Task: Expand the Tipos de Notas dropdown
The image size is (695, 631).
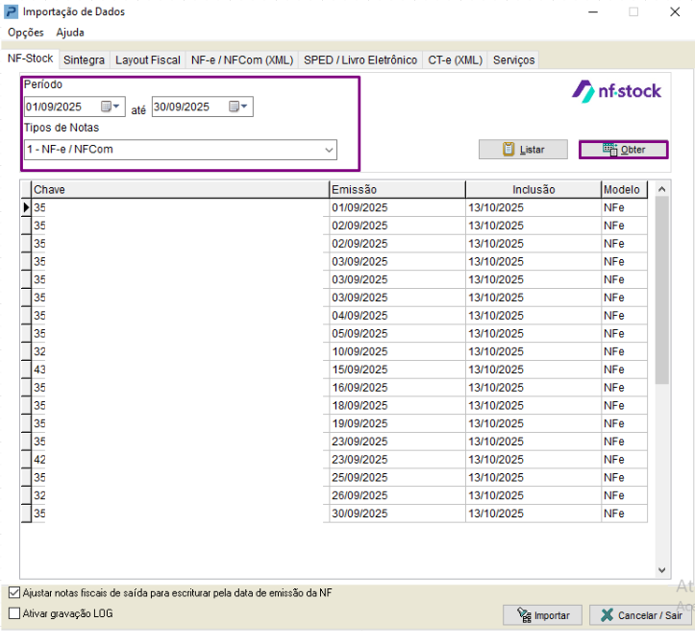Action: [328, 150]
